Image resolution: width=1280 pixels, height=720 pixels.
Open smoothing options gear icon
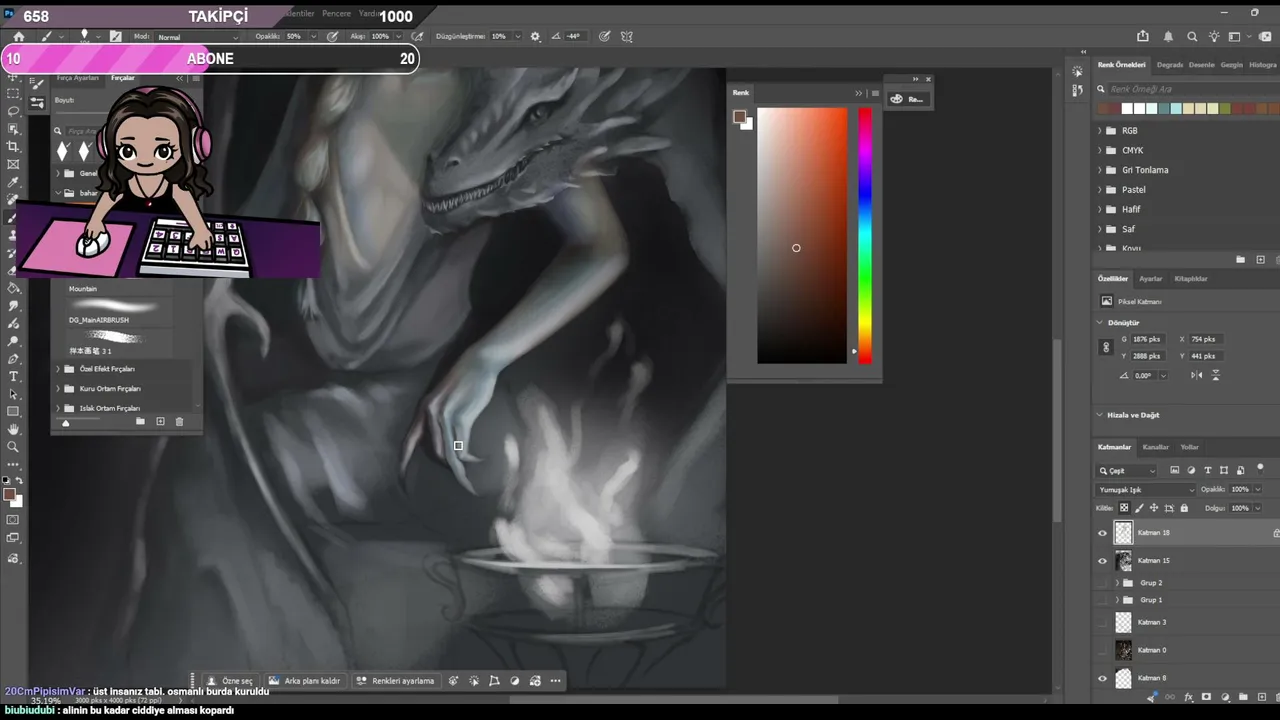pyautogui.click(x=535, y=36)
